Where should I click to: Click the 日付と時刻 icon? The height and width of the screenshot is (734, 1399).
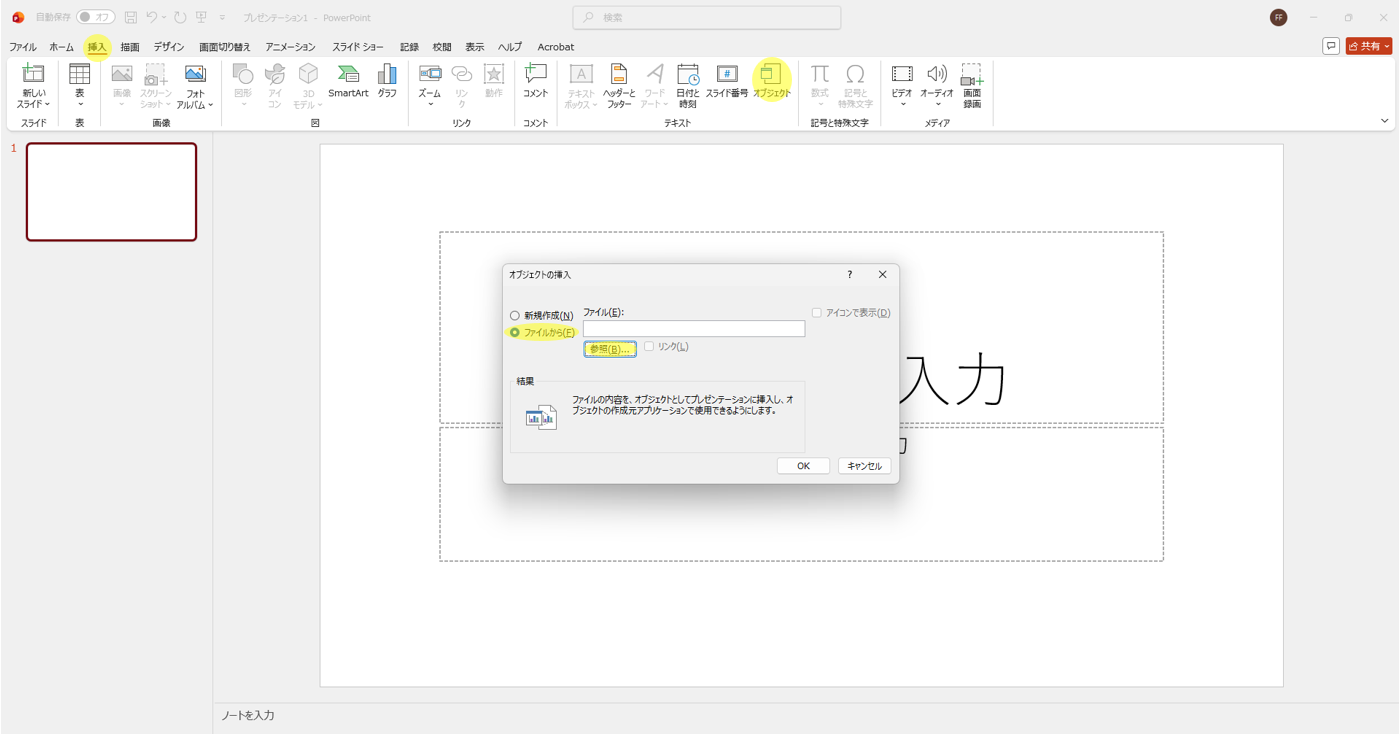click(687, 85)
